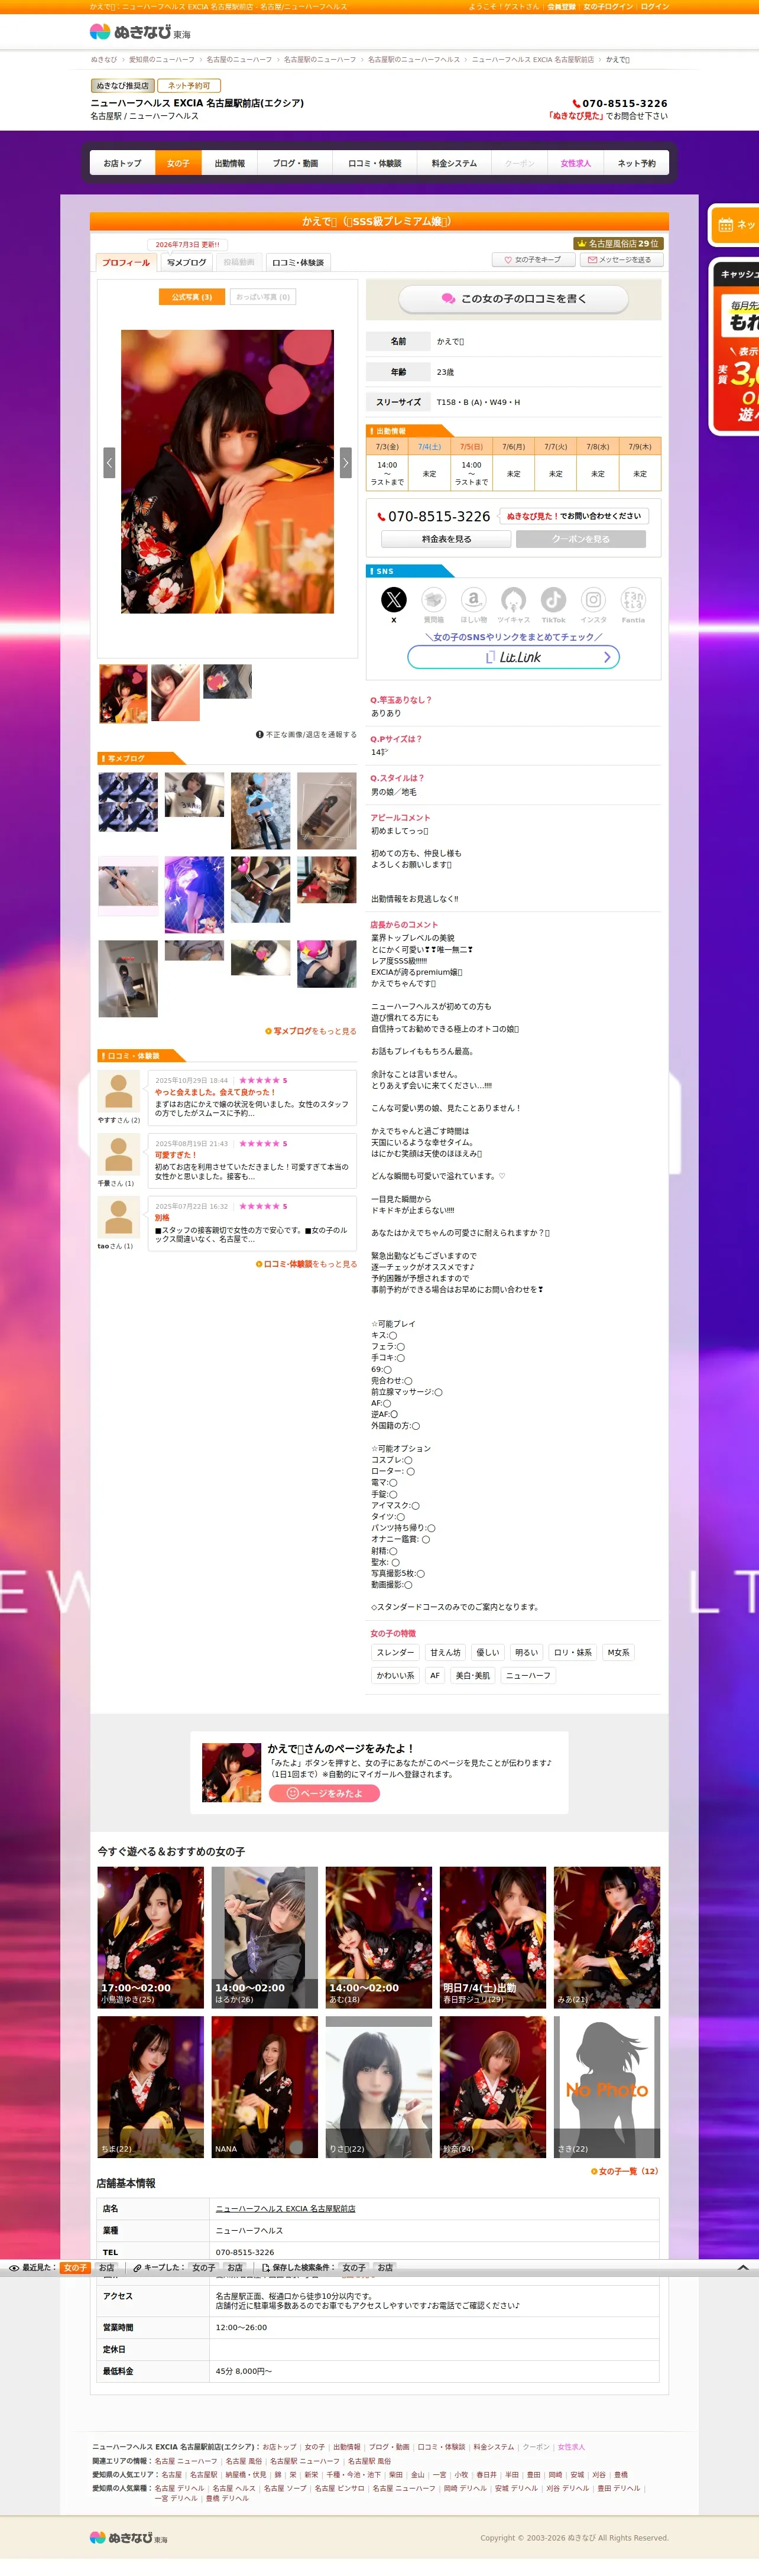Viewport: 759px width, 2576px height.
Task: Open the Fantia SNS icon
Action: point(633,599)
